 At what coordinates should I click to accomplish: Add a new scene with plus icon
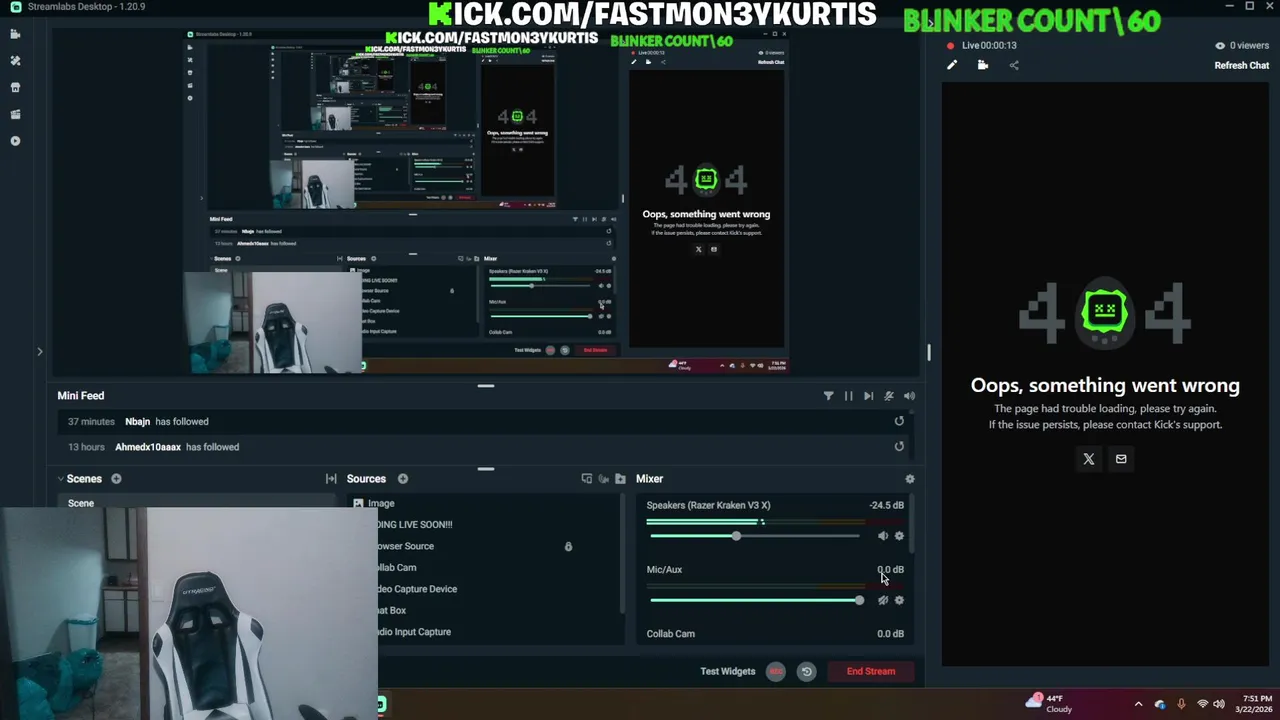point(116,479)
